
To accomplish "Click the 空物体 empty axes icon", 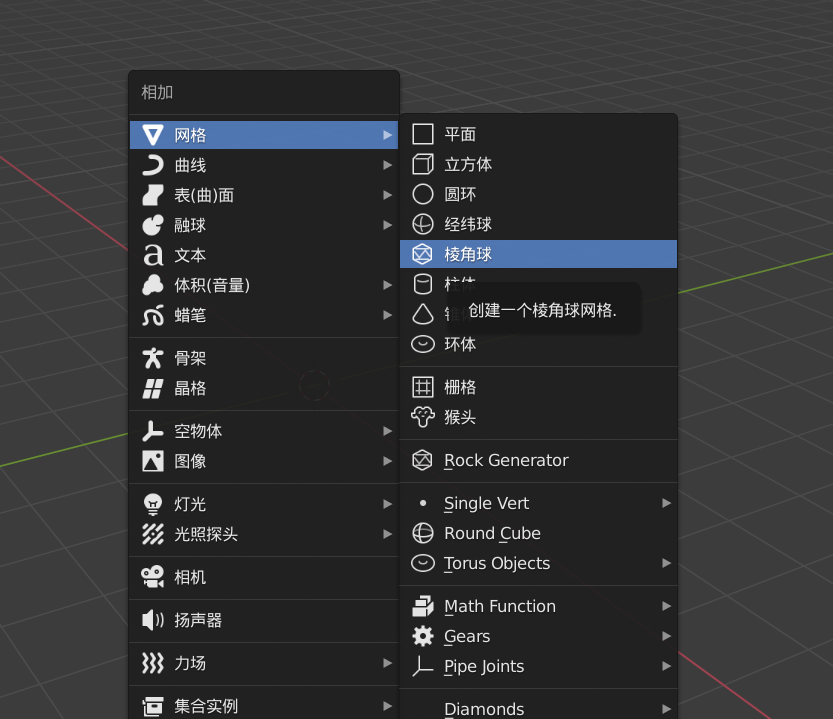I will click(x=152, y=431).
